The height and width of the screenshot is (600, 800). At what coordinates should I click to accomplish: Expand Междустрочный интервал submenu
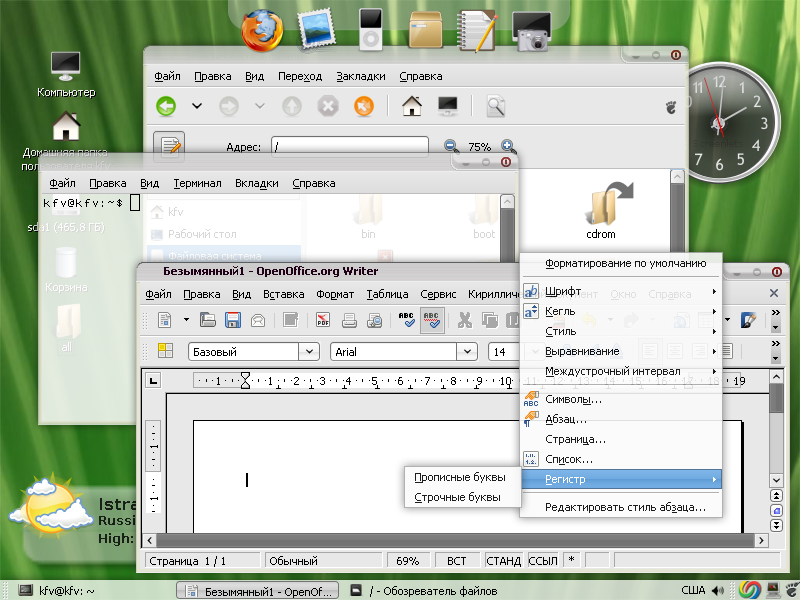point(621,371)
